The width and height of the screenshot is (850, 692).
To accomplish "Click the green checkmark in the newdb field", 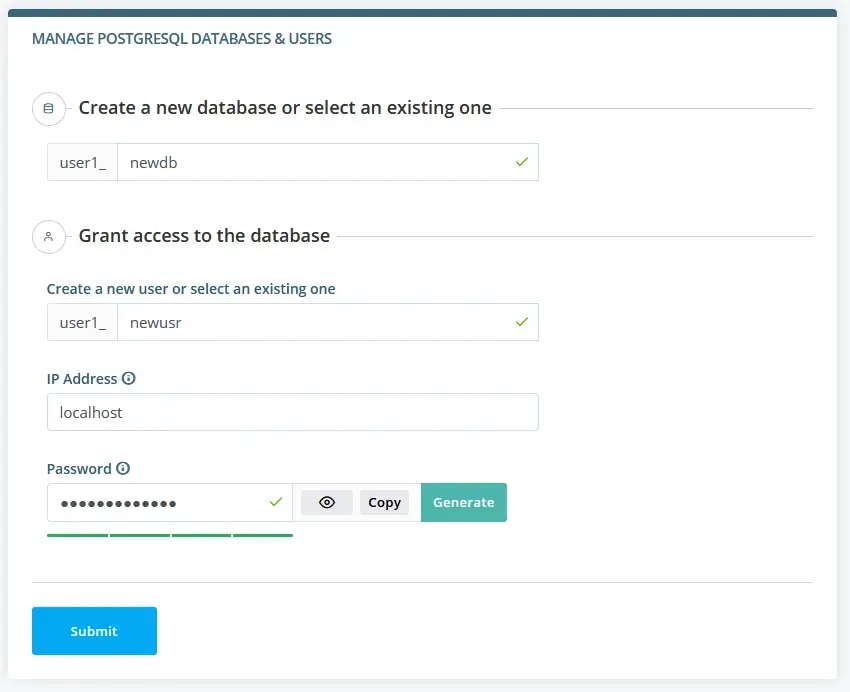I will [x=521, y=161].
